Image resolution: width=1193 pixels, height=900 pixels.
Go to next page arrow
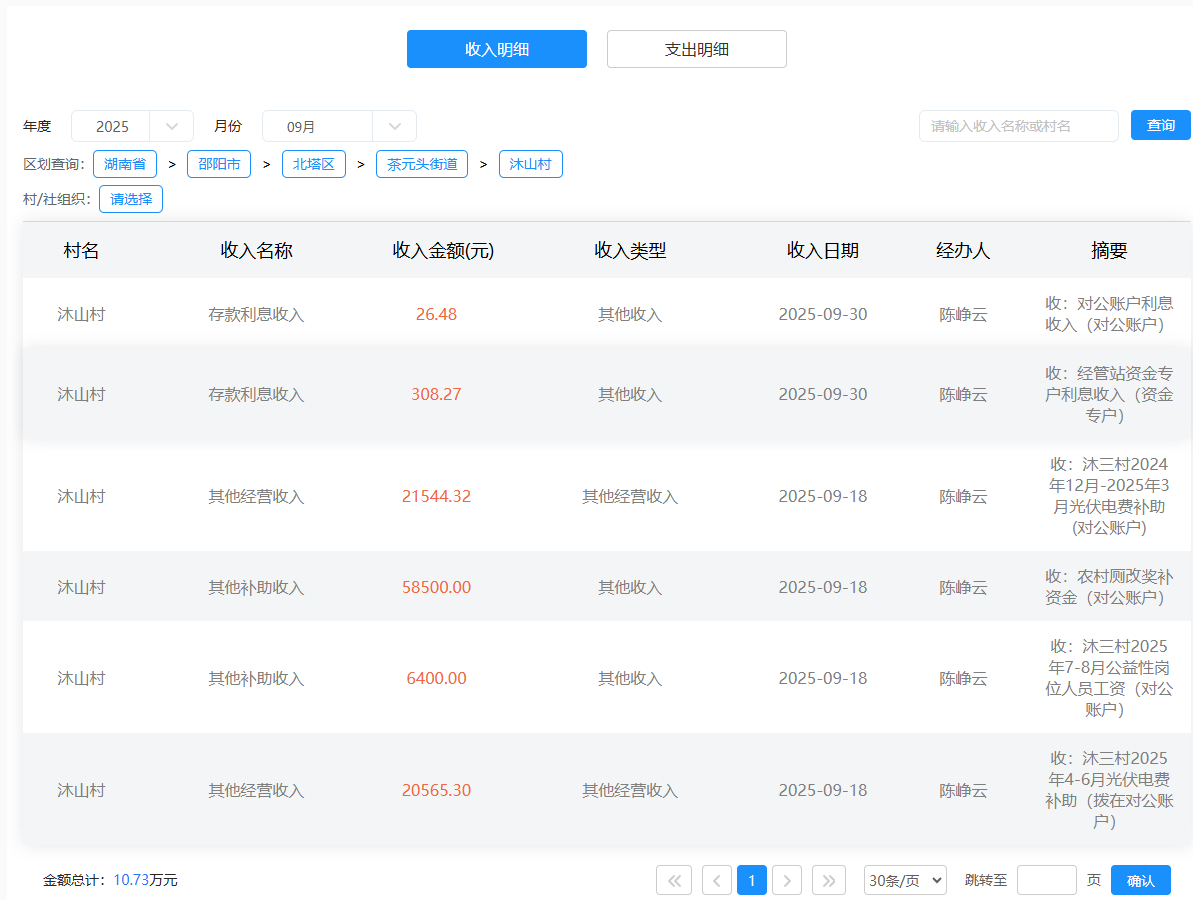point(787,880)
